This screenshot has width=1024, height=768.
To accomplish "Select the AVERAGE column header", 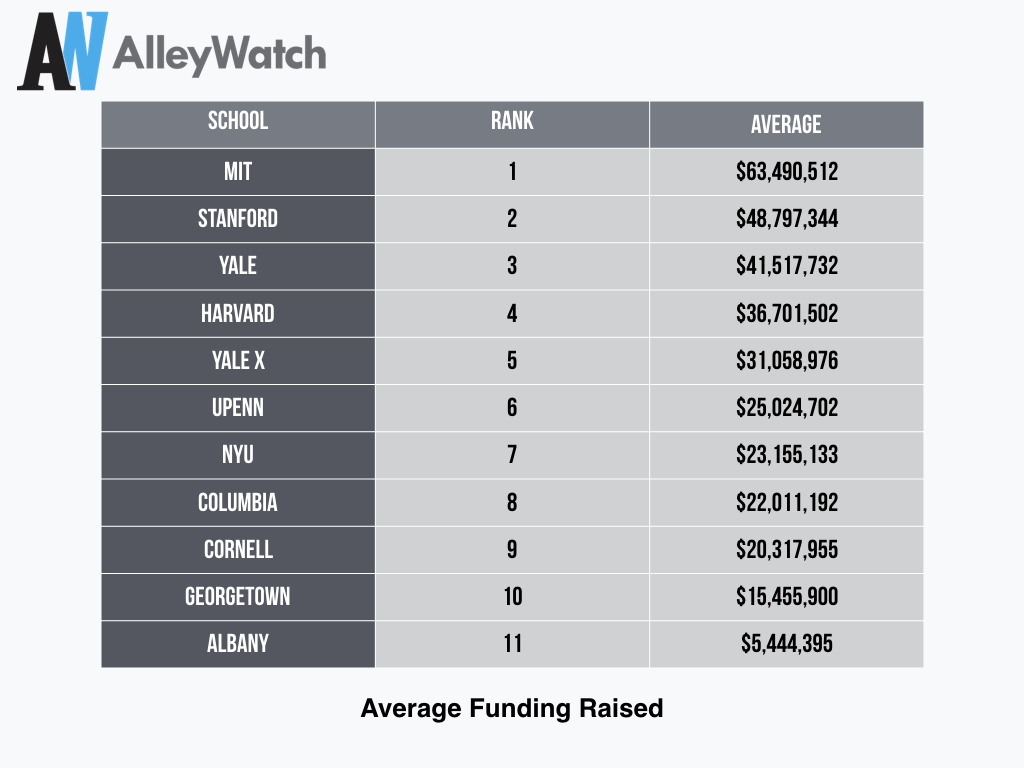I will (786, 124).
